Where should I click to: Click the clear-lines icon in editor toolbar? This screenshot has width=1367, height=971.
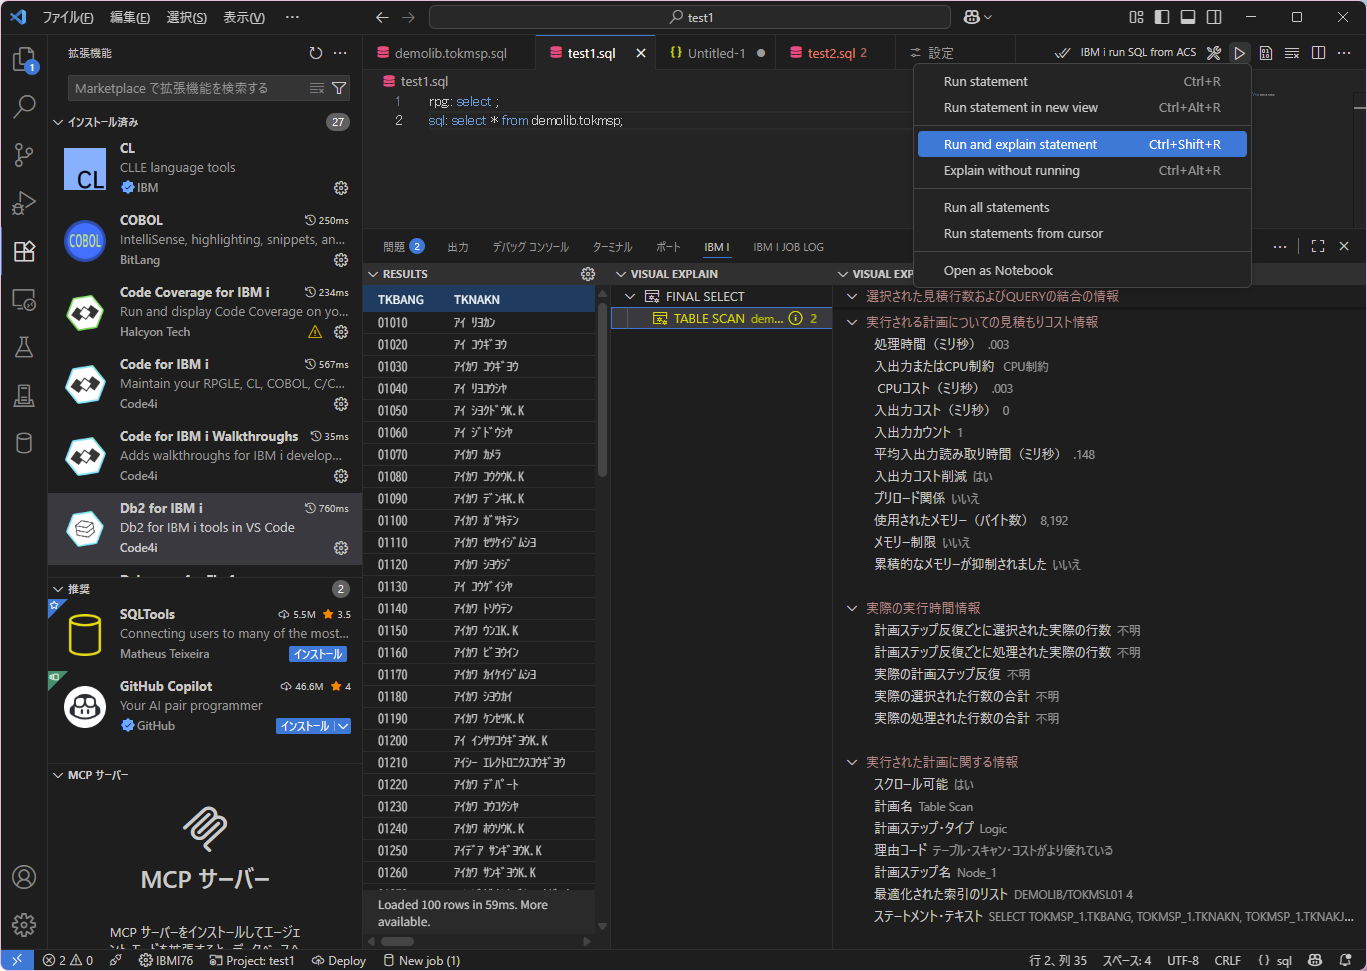pyautogui.click(x=1292, y=53)
